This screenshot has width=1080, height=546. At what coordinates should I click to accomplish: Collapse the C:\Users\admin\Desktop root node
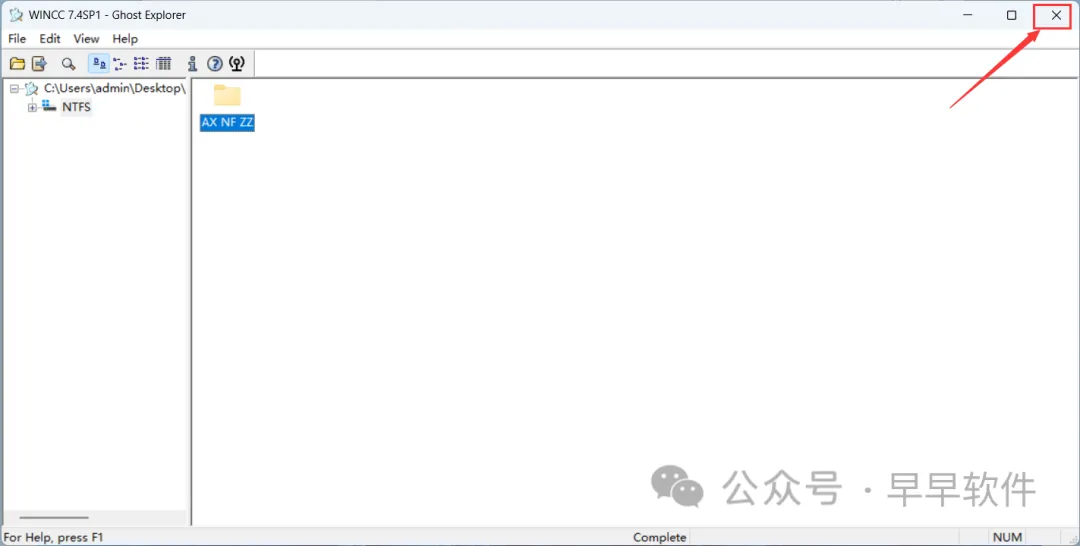pyautogui.click(x=14, y=89)
